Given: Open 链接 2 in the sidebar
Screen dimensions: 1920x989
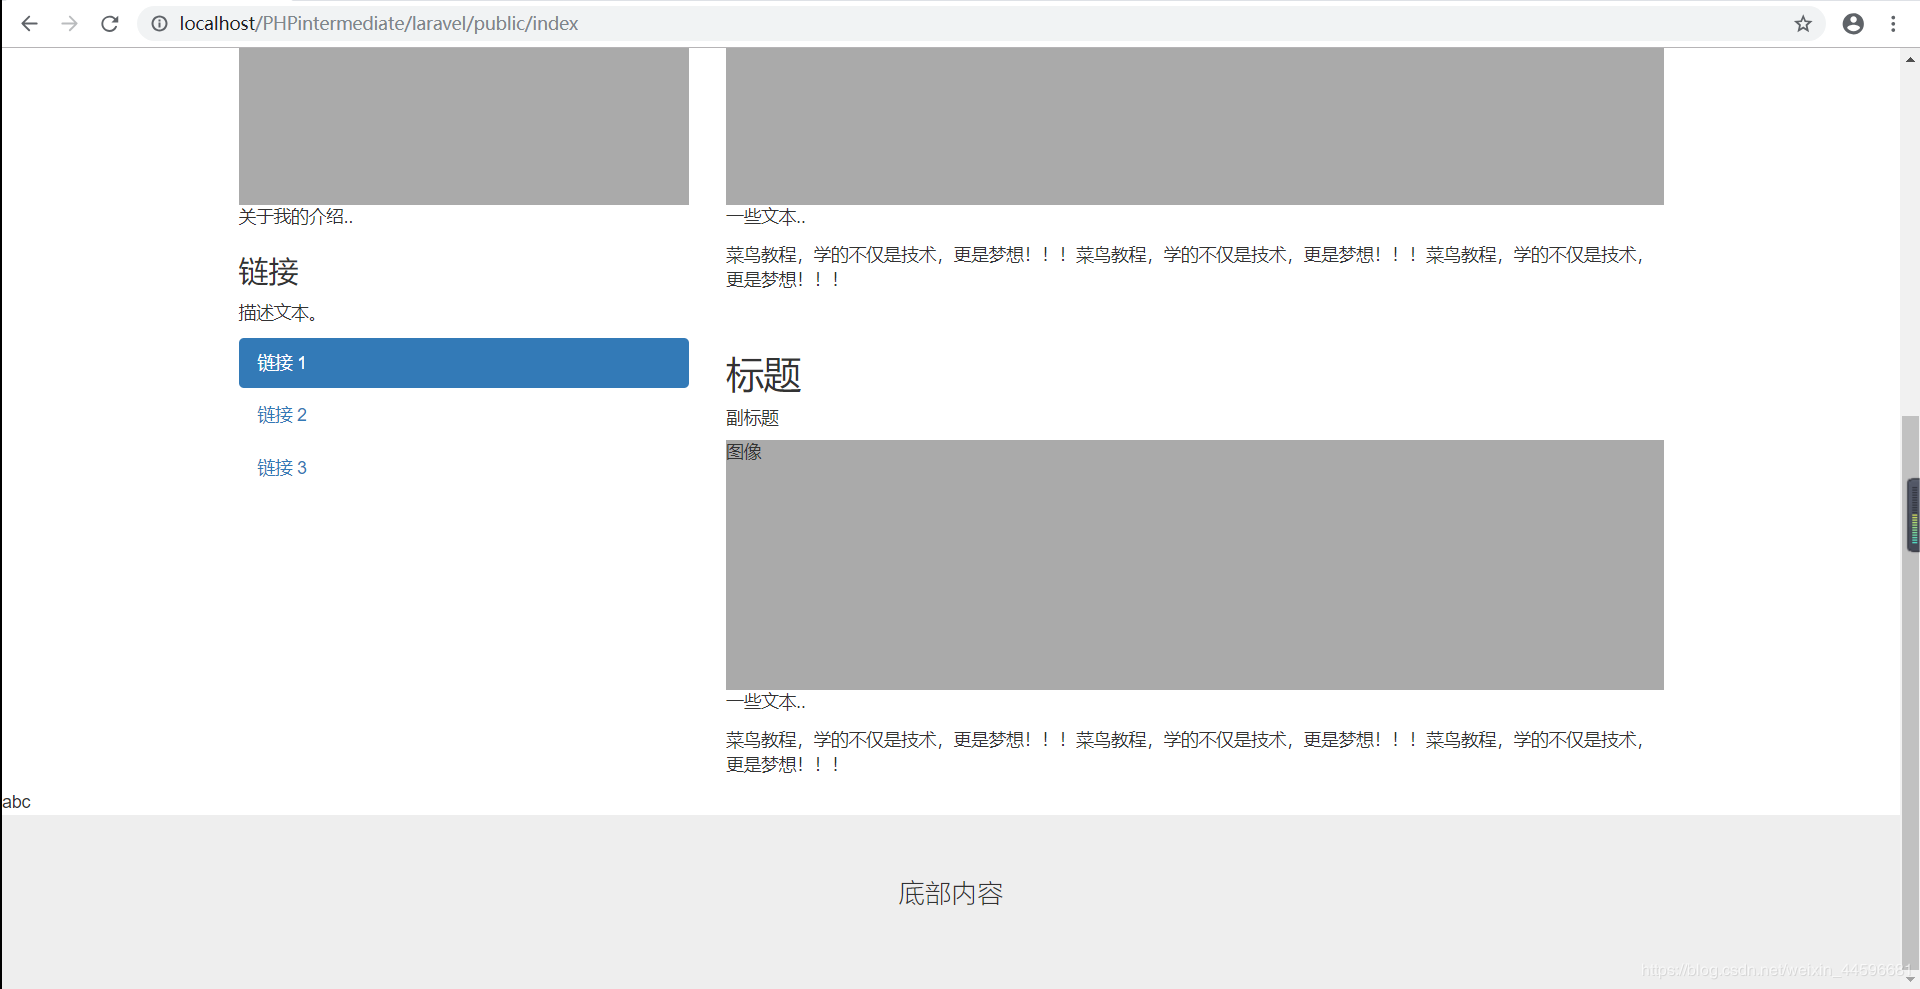Looking at the screenshot, I should tap(282, 415).
